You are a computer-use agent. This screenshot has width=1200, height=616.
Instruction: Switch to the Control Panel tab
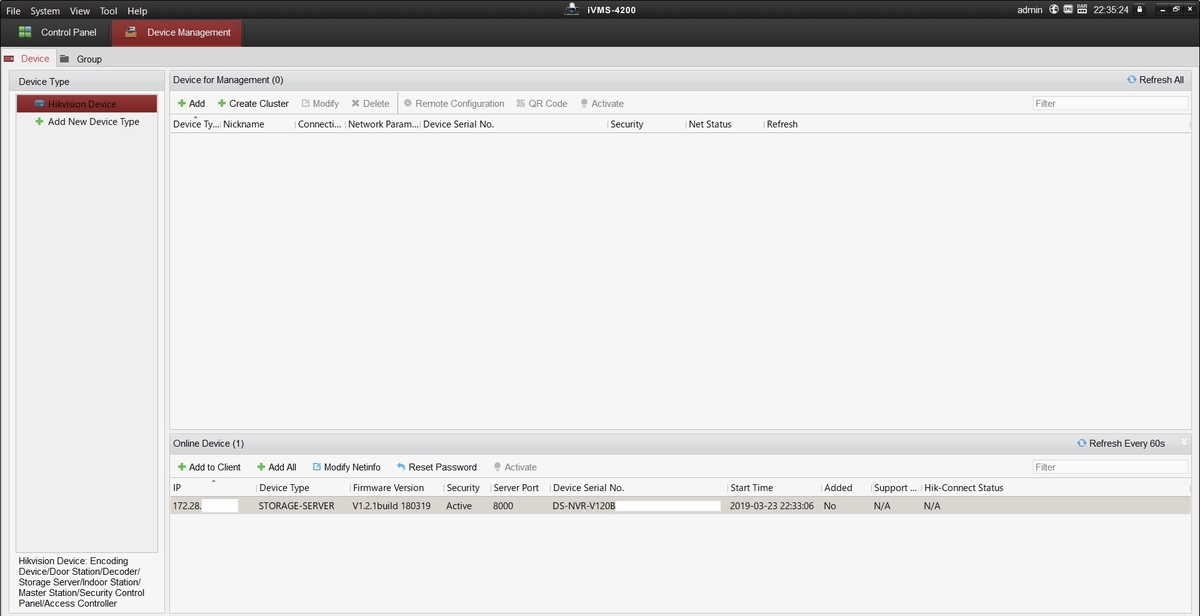[x=56, y=32]
